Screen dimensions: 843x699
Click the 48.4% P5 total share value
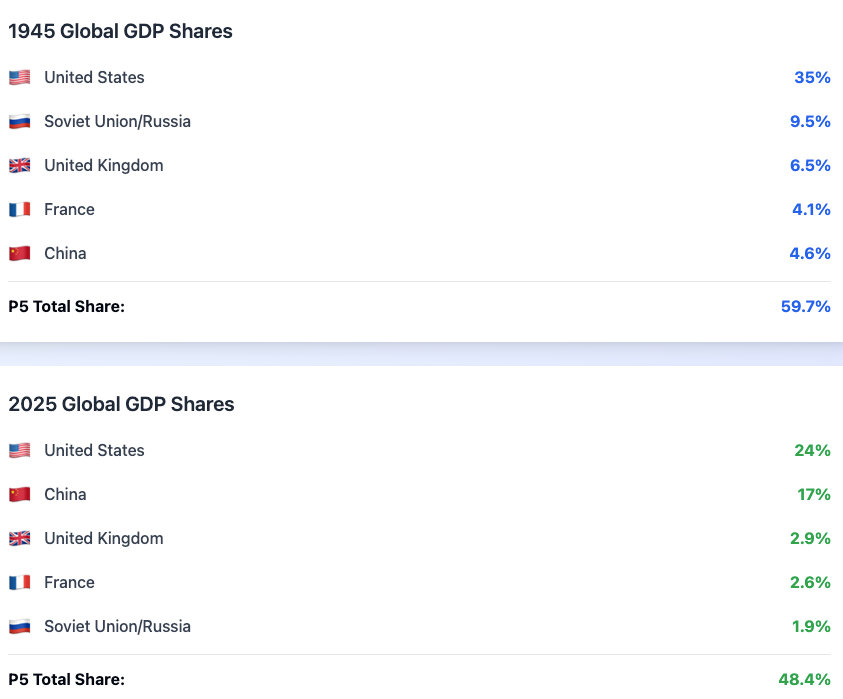[x=804, y=679]
